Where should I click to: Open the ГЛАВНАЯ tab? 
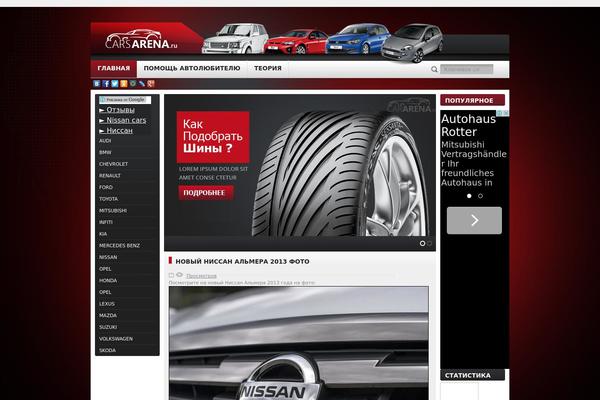pos(114,69)
